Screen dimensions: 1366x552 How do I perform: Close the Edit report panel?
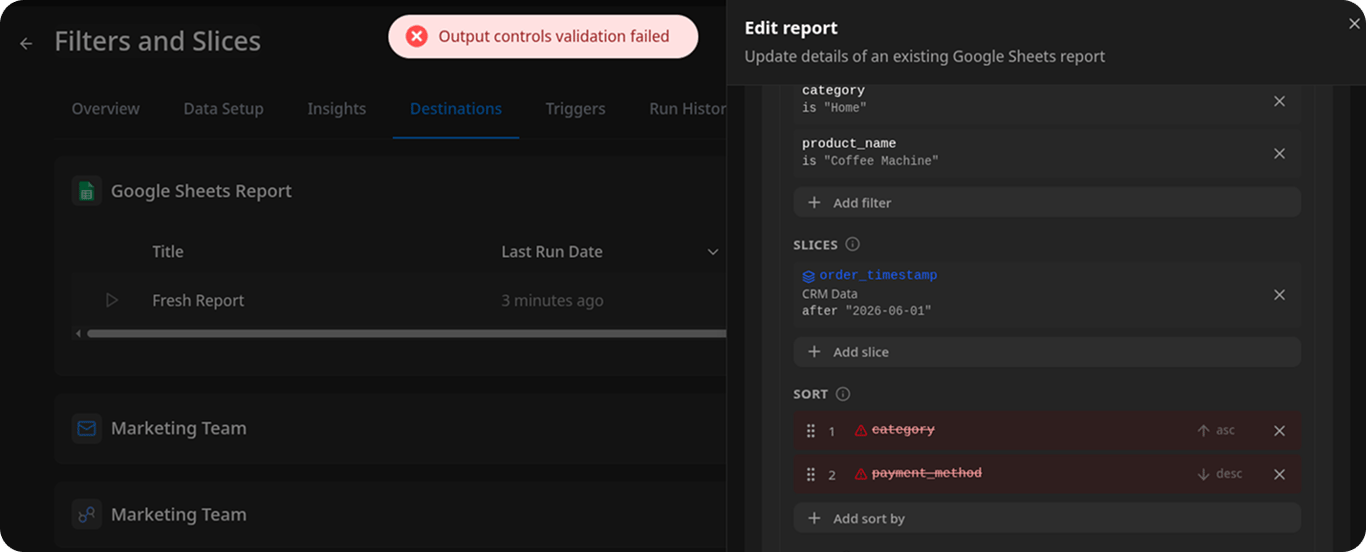click(x=1354, y=24)
